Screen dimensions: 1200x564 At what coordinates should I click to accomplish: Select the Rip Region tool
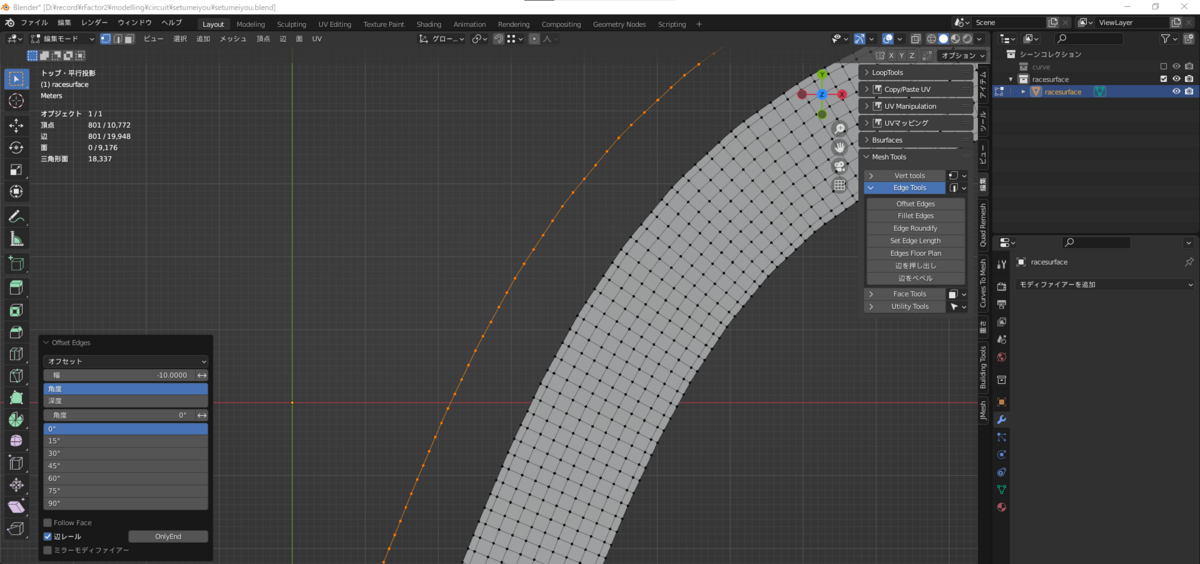pyautogui.click(x=17, y=529)
